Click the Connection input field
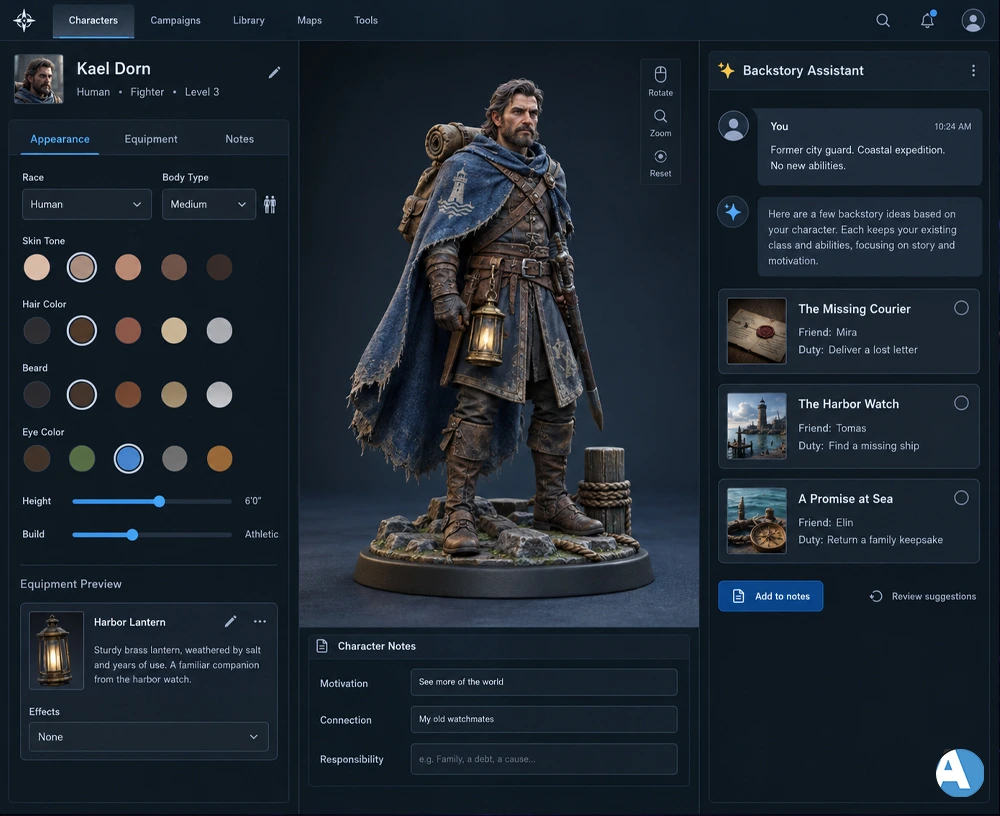Image resolution: width=1000 pixels, height=816 pixels. 544,719
